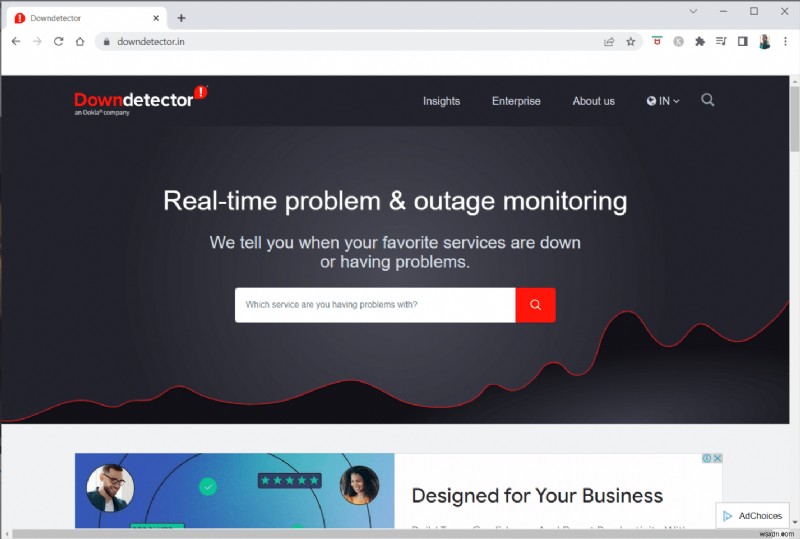Image resolution: width=800 pixels, height=539 pixels.
Task: Close the Designed for Your Business ad
Action: [717, 458]
